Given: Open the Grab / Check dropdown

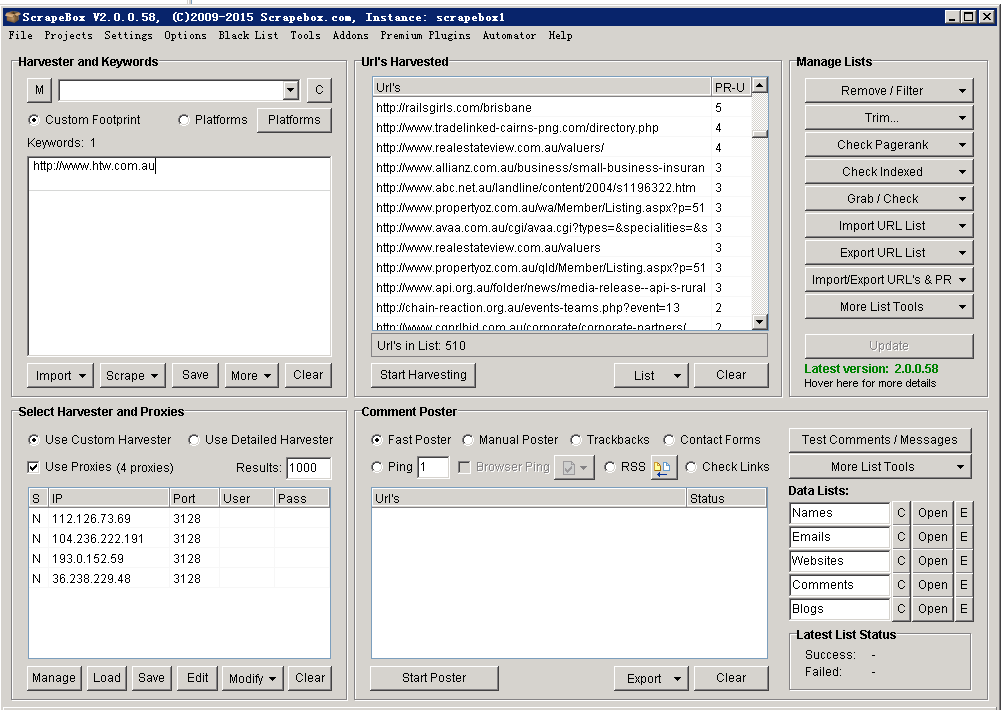Looking at the screenshot, I should [x=889, y=199].
